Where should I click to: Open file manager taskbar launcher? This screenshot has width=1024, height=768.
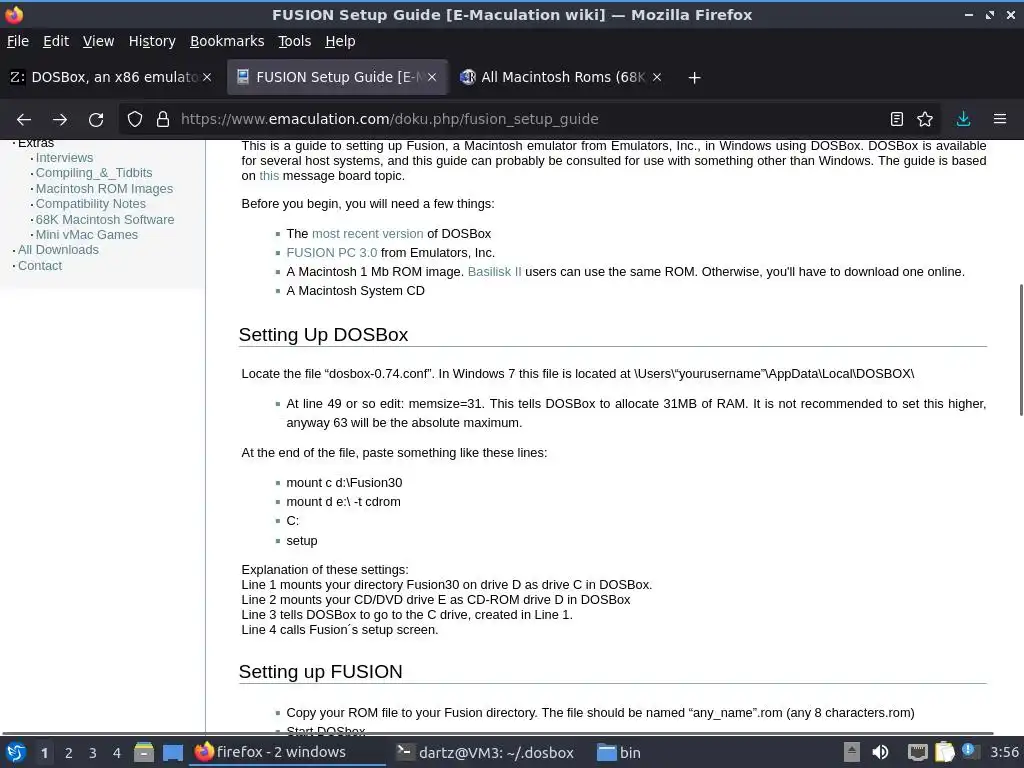pos(144,752)
